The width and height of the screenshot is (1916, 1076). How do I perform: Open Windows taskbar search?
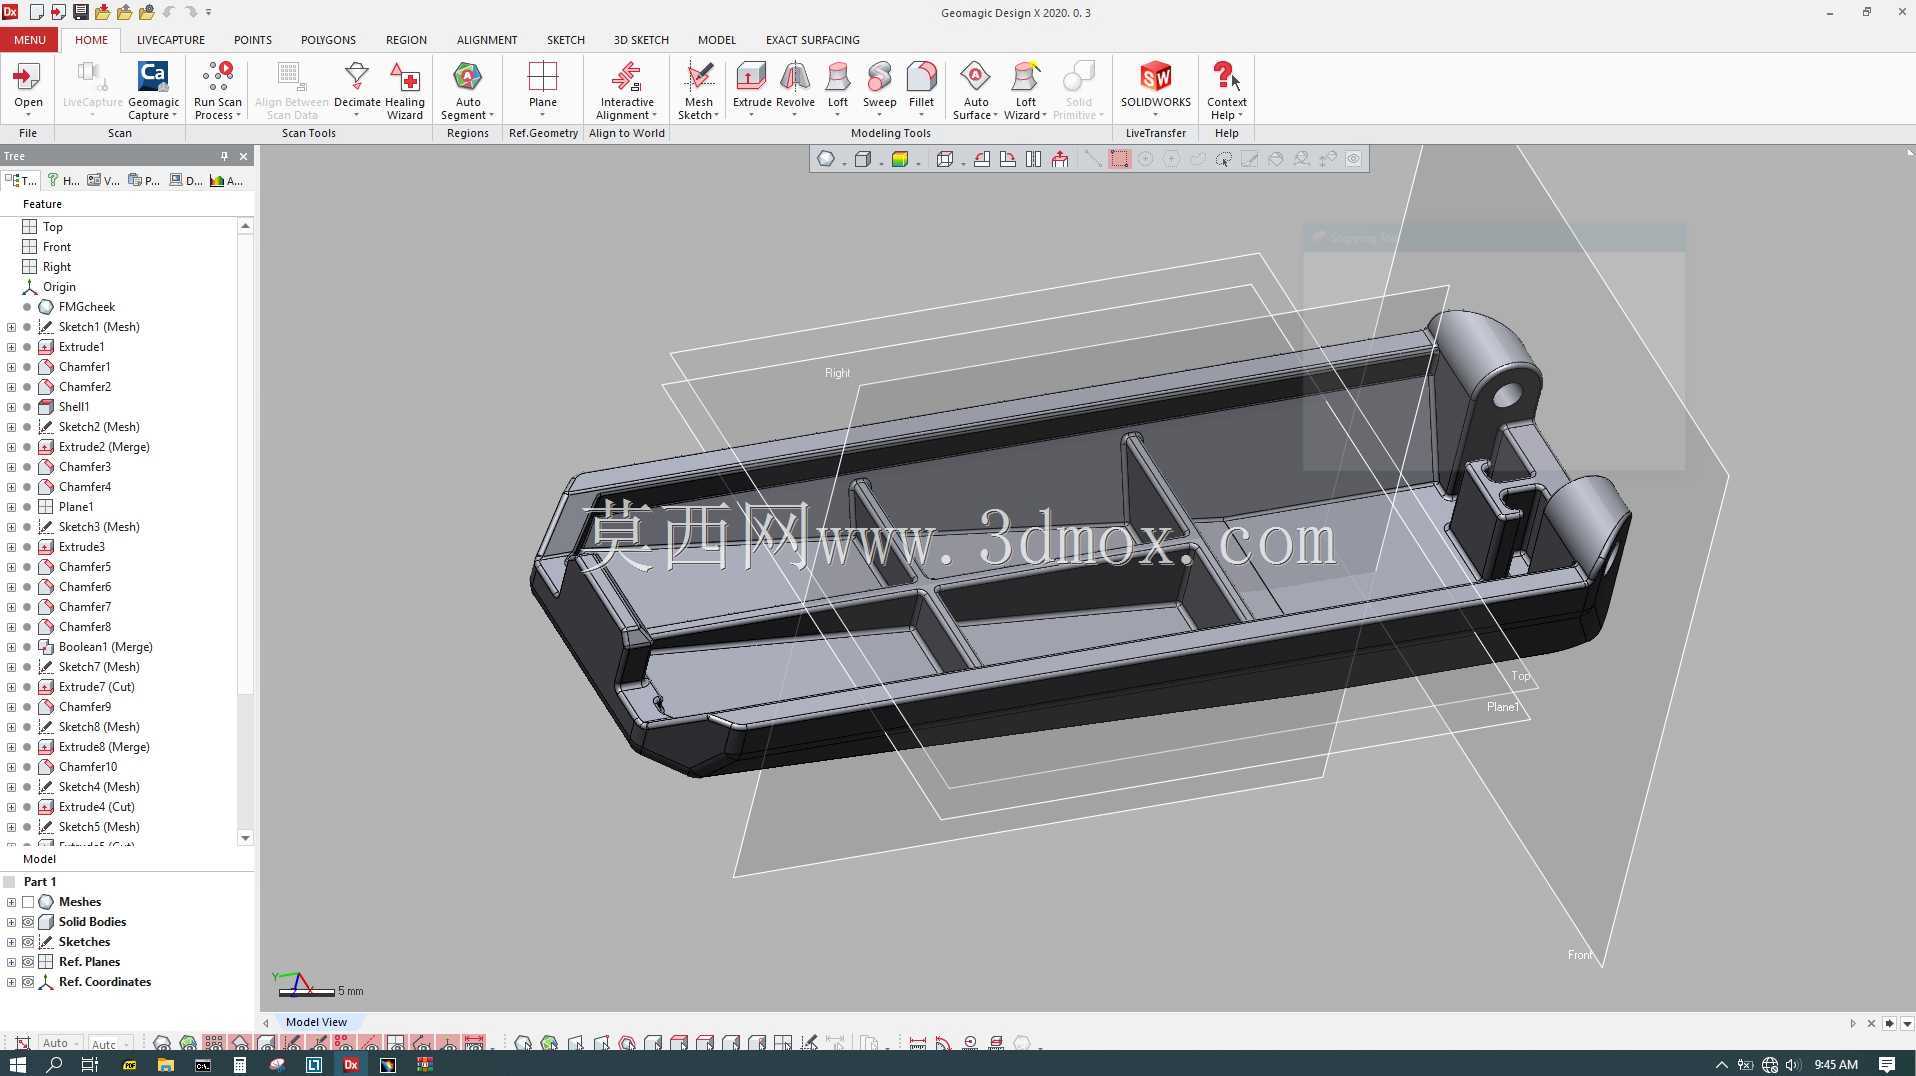click(54, 1064)
